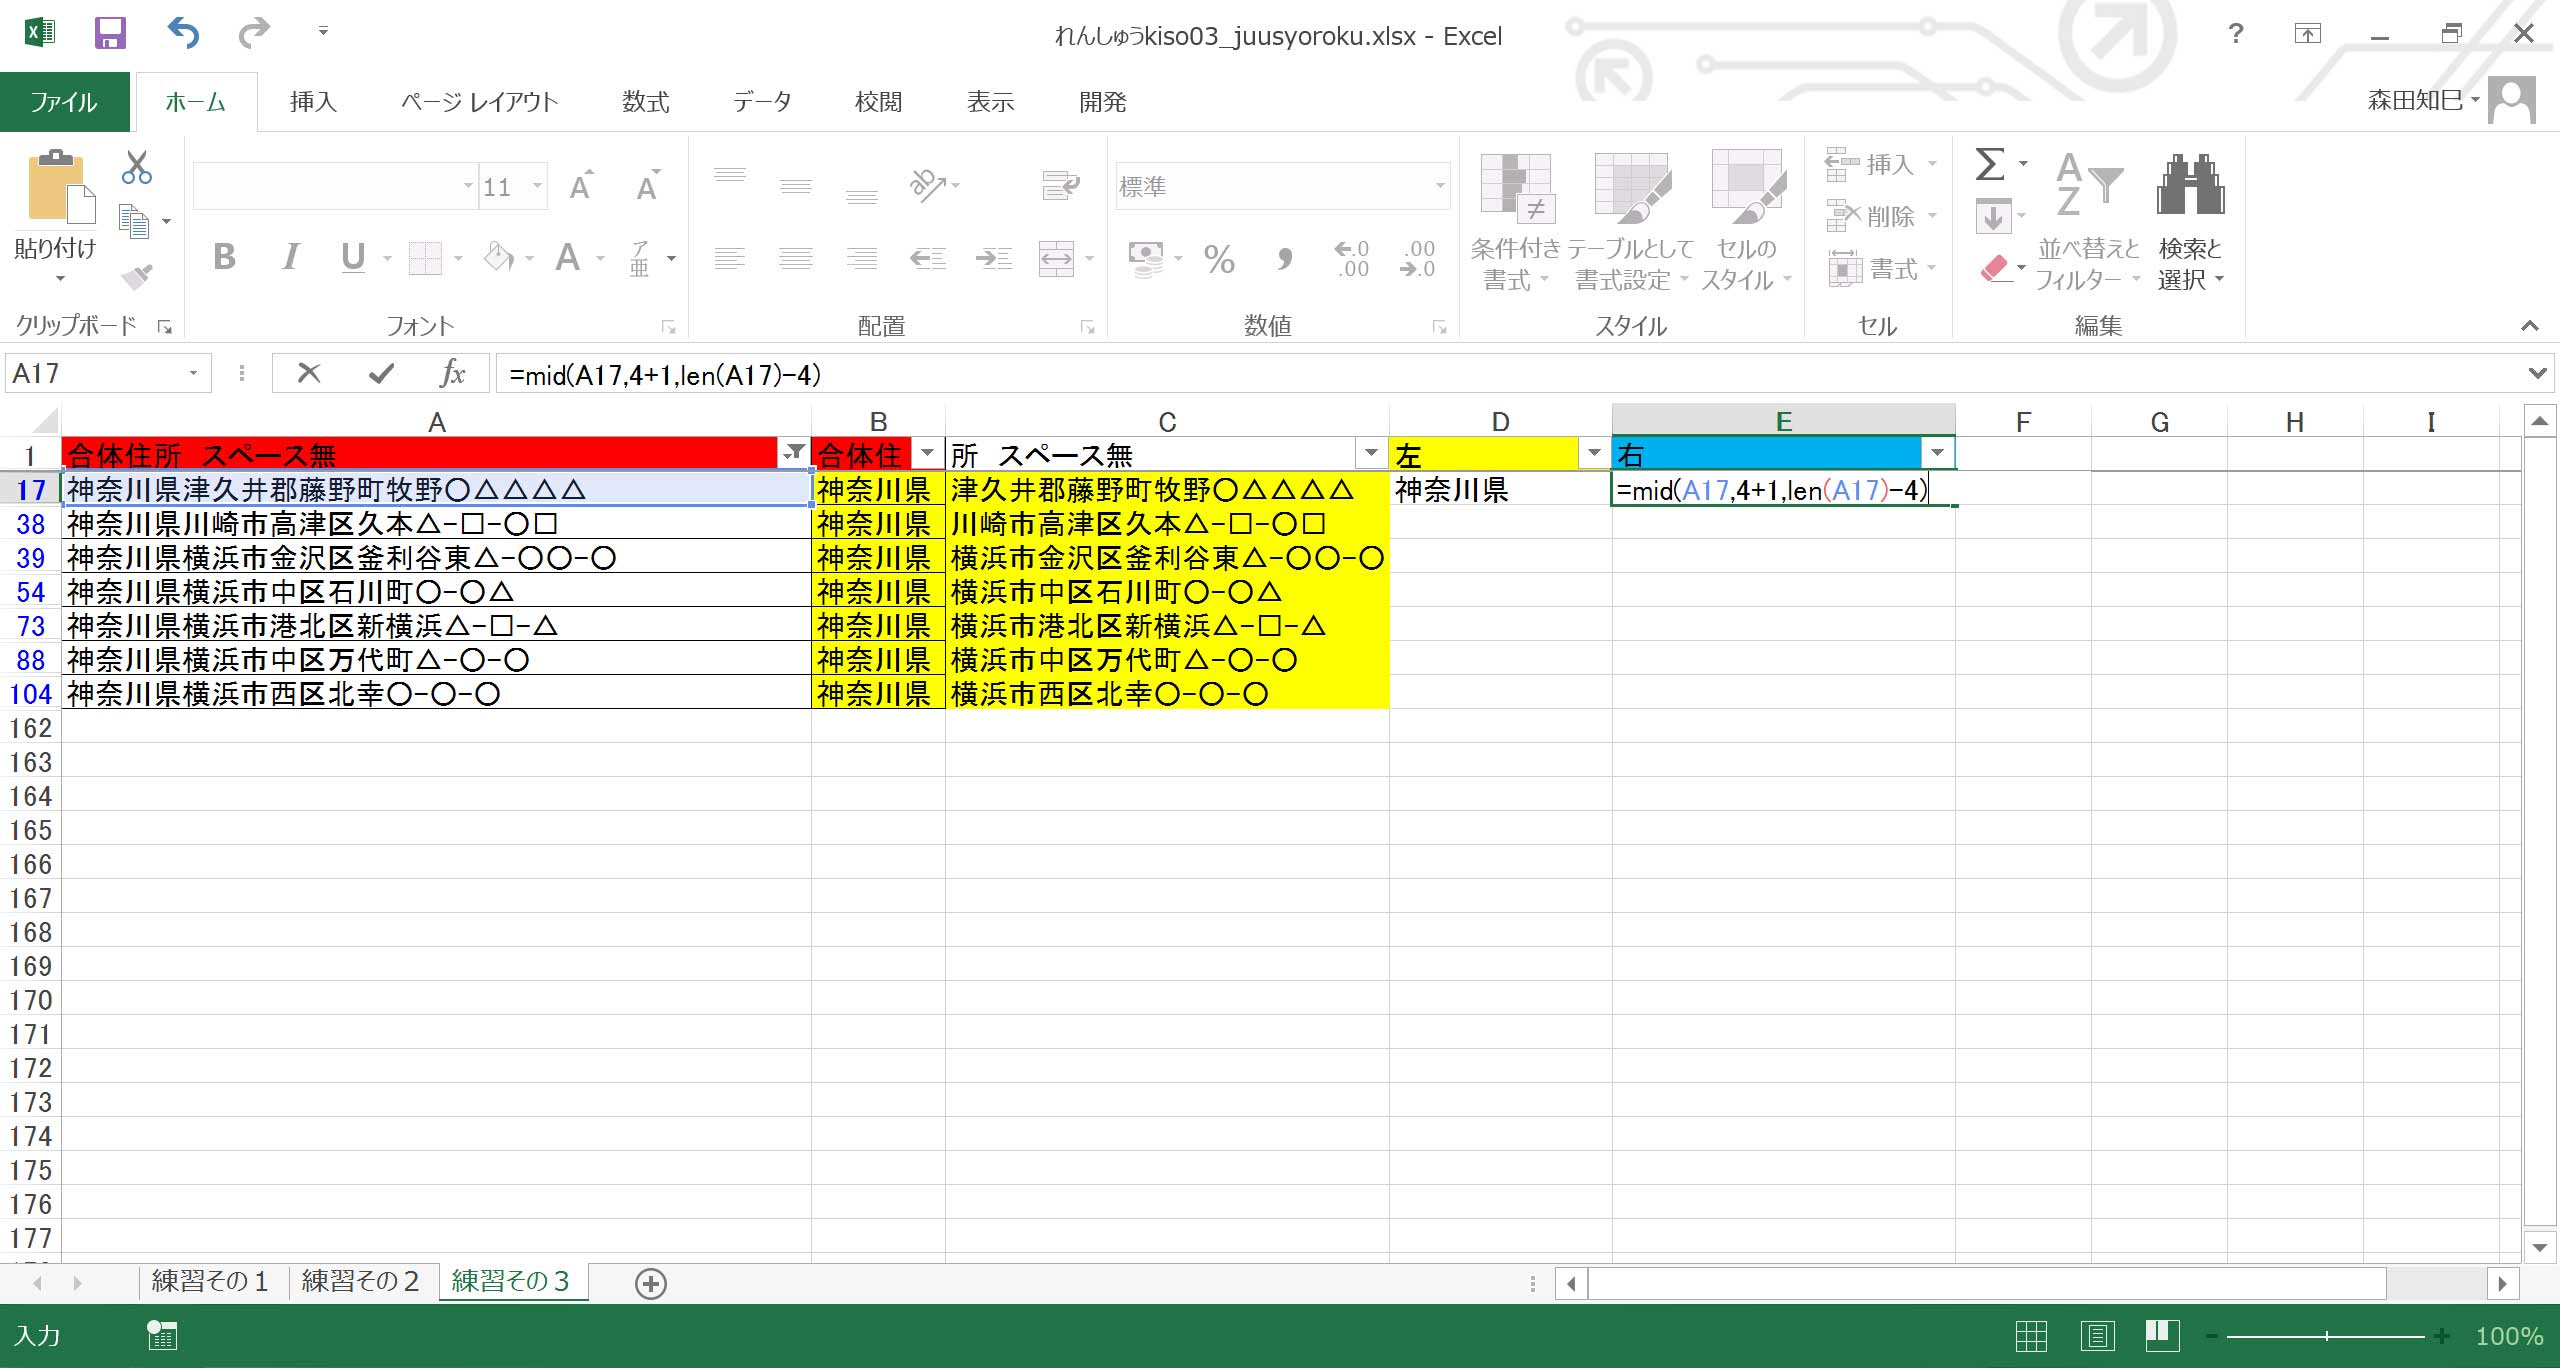Open the font size dropdown showing 11
The image size is (2560, 1368).
click(x=538, y=186)
